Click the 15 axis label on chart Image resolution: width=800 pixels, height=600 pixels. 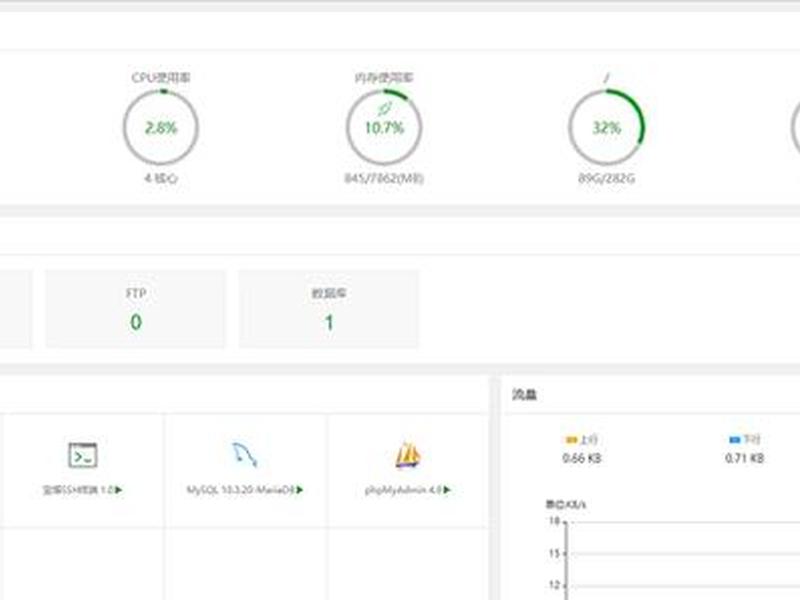point(555,553)
